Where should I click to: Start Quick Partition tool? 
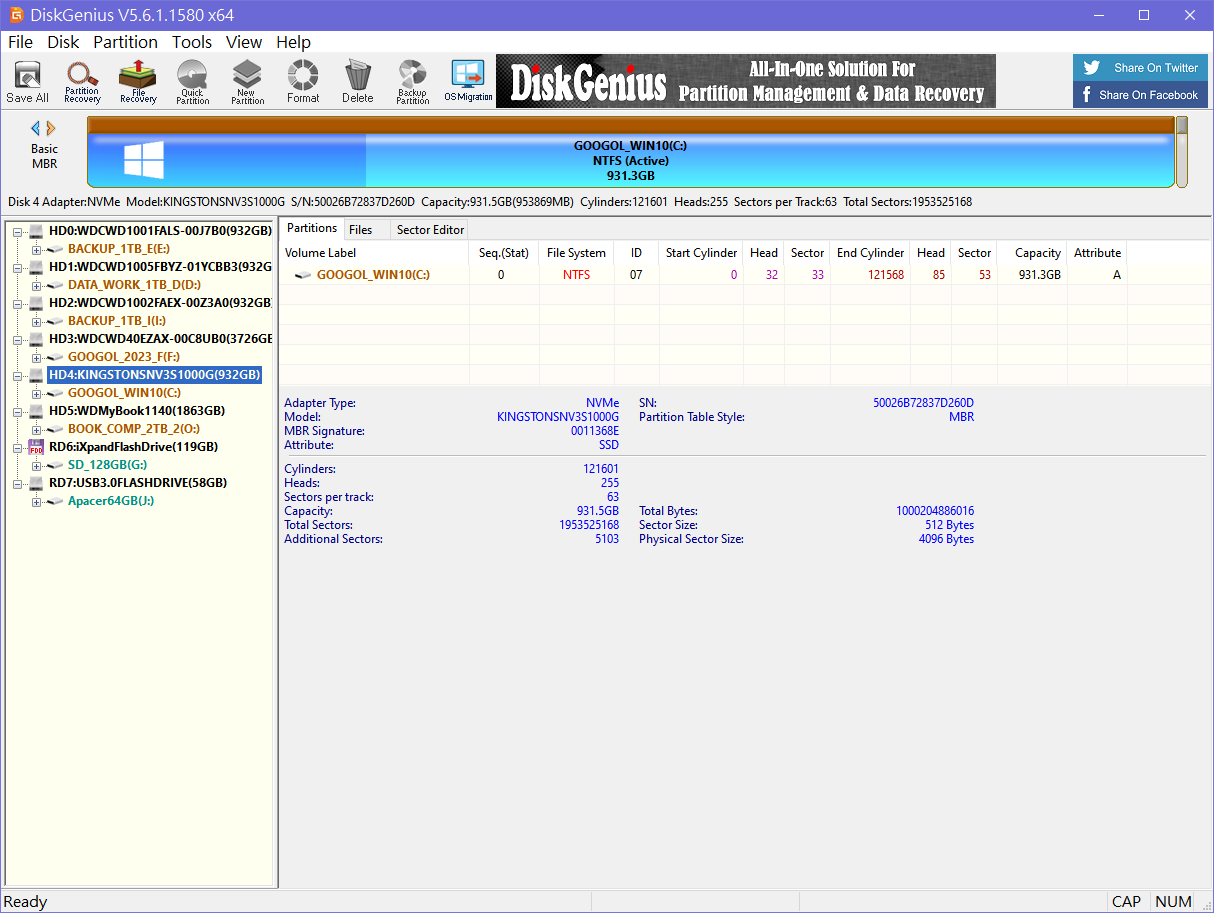coord(192,81)
